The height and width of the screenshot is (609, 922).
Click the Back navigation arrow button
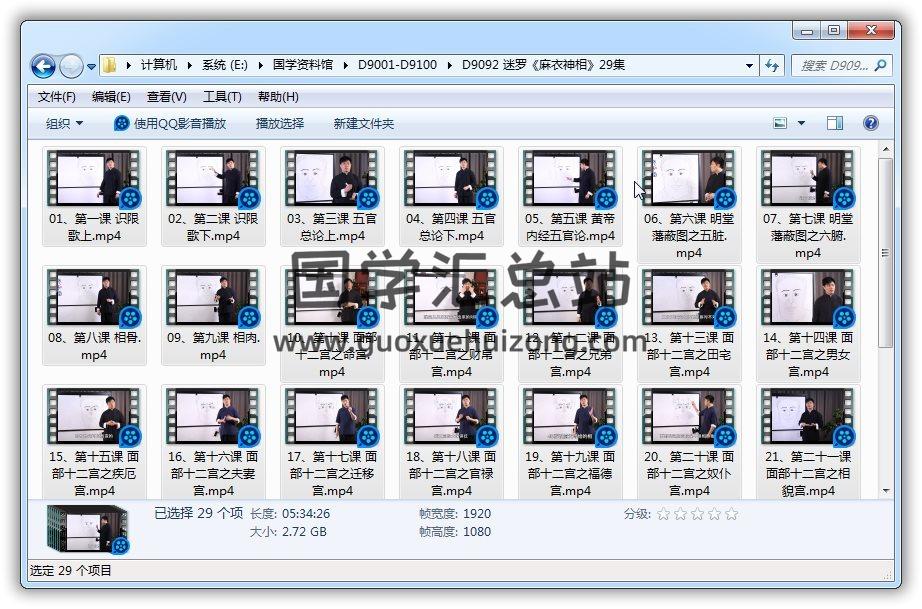43,66
